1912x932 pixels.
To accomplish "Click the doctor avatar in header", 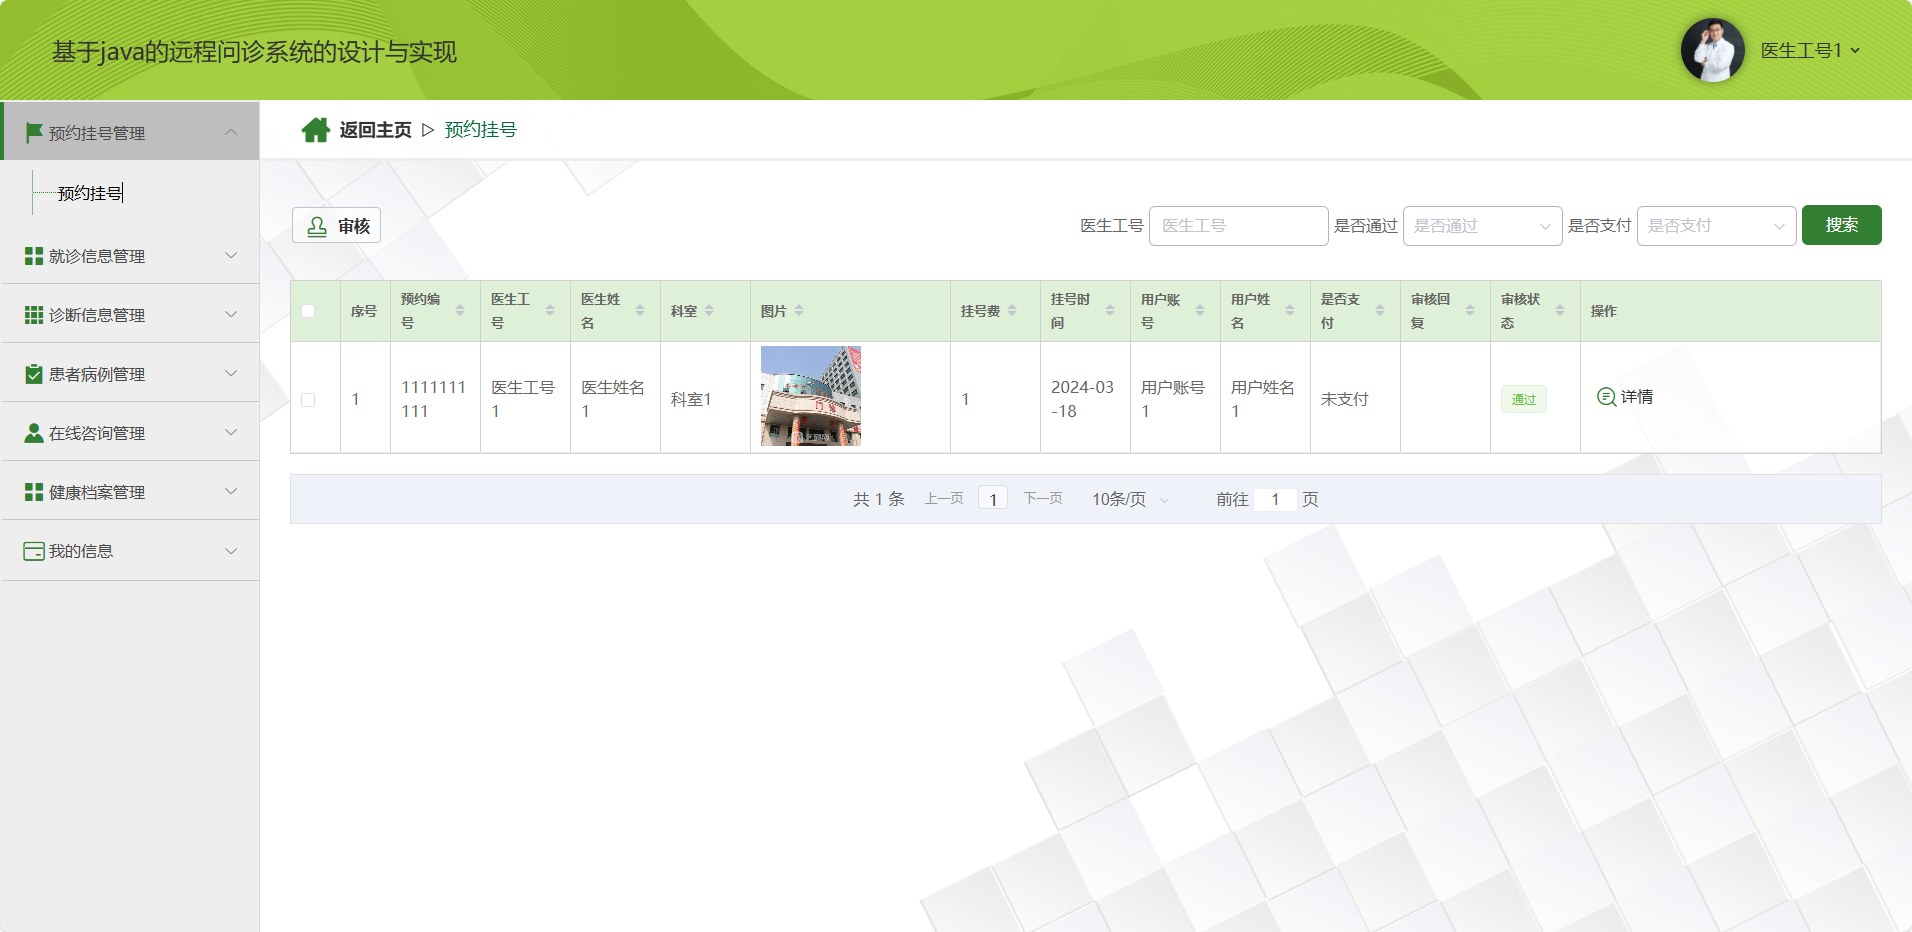I will [x=1713, y=50].
